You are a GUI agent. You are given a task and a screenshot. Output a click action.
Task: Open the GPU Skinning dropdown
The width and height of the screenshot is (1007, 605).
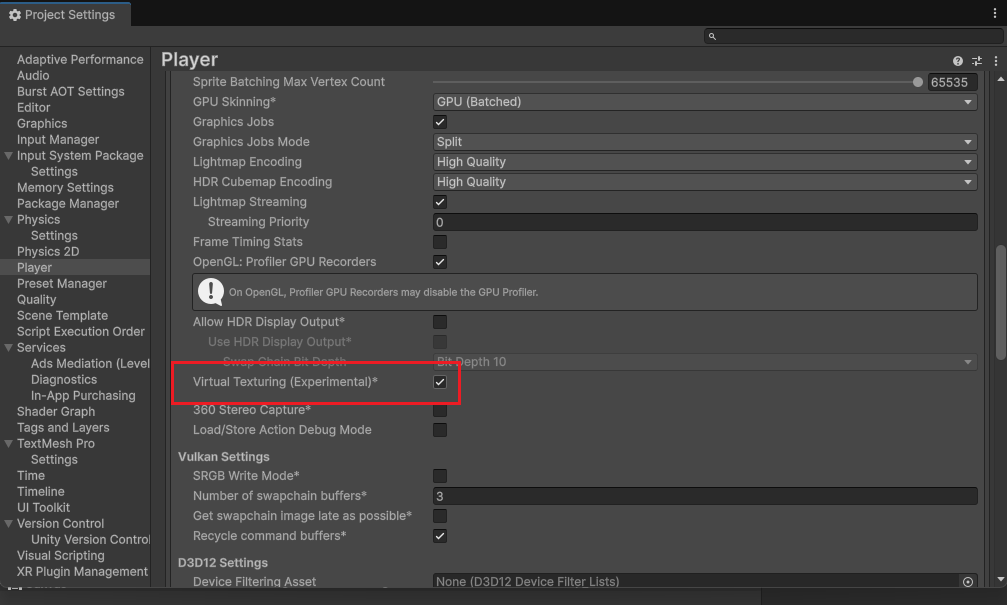click(x=705, y=102)
